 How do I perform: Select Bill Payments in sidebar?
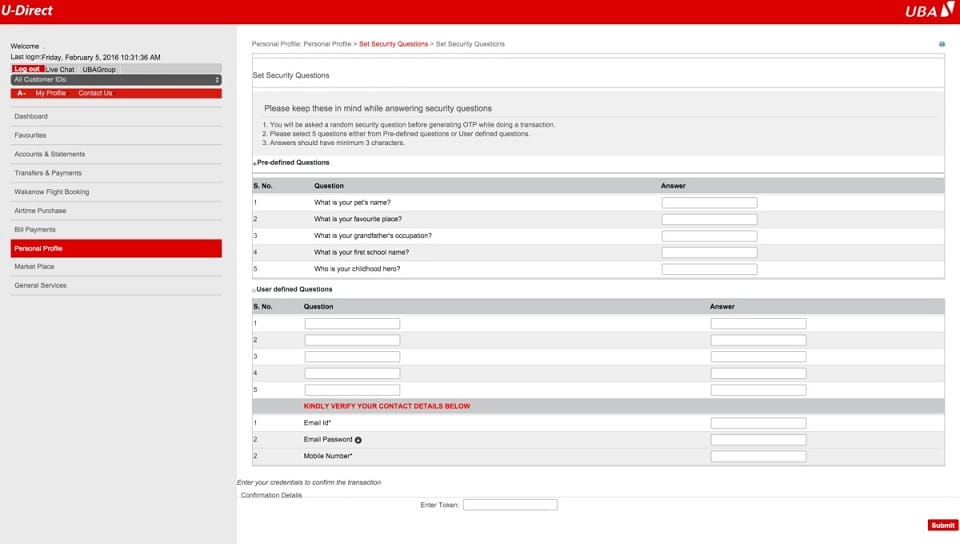pos(35,230)
